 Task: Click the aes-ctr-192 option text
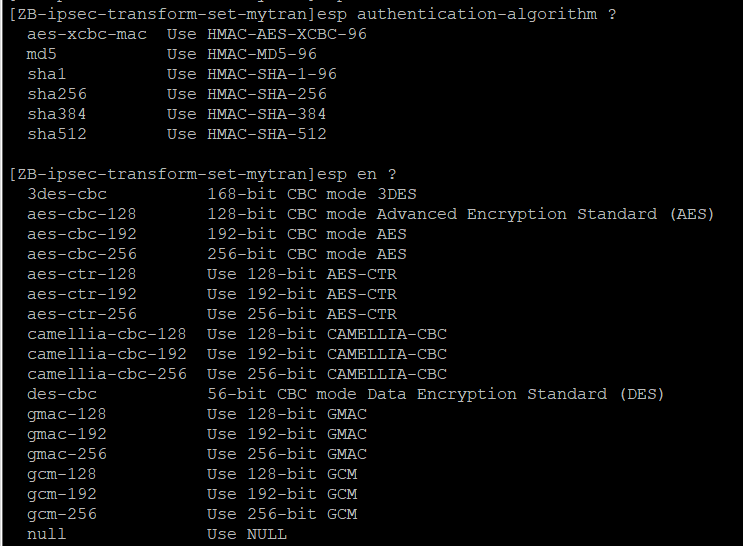[x=82, y=294]
